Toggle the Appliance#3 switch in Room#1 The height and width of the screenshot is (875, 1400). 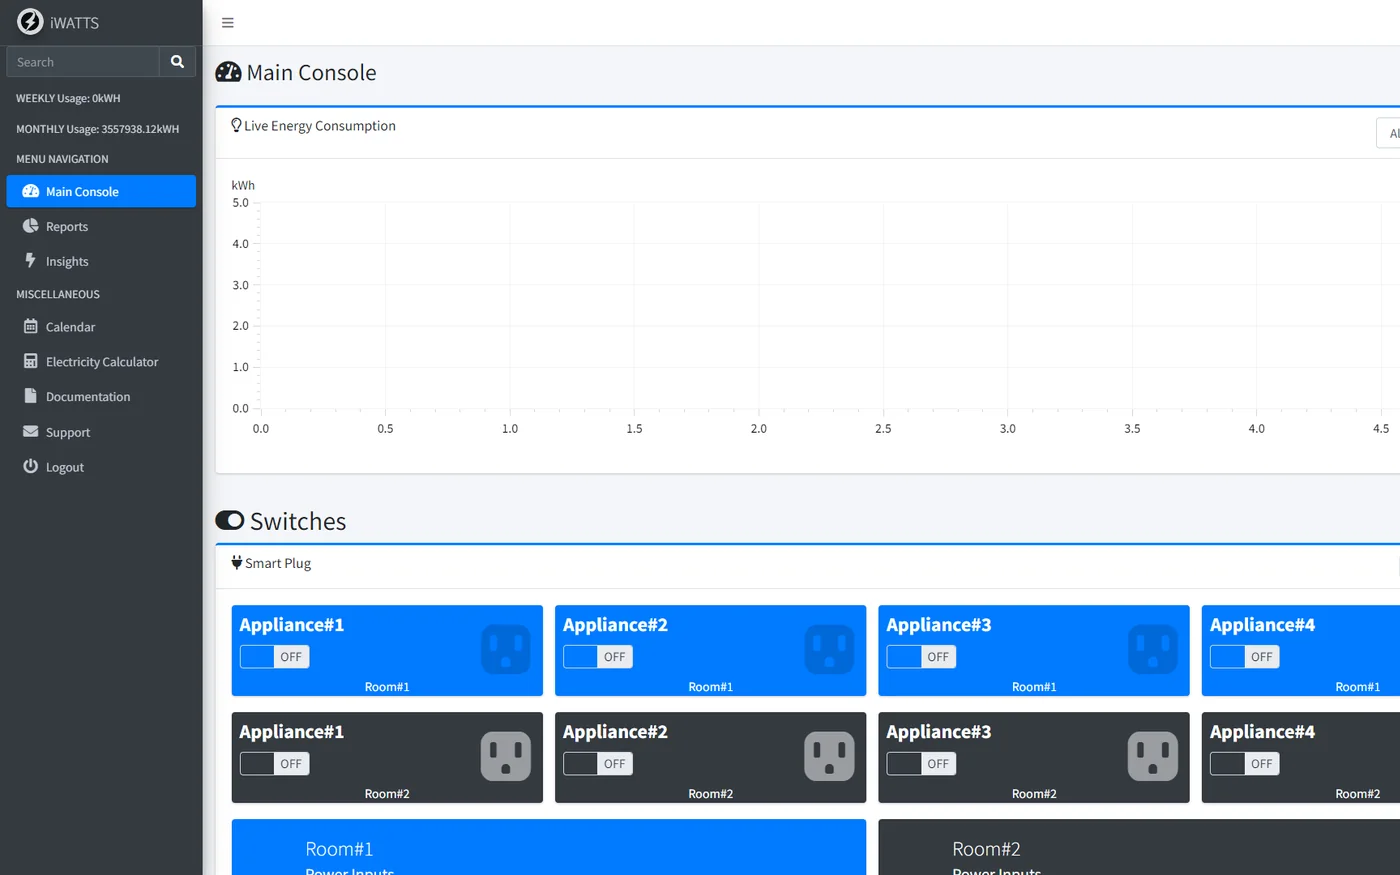point(922,657)
